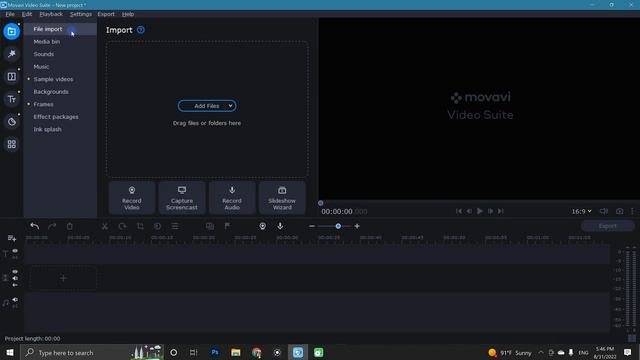This screenshot has height=360, width=640.
Task: Open the Stickers panel icon
Action: [x=11, y=122]
